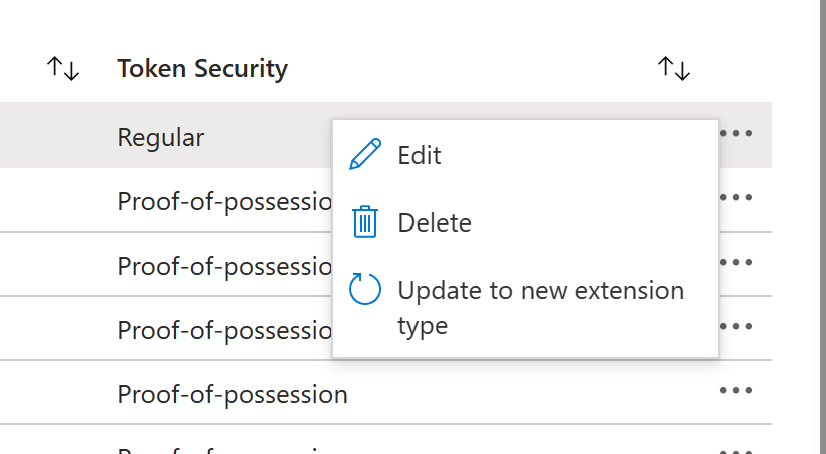Click the trash can icon beside Delete
Screen dimensions: 826x454
(x=365, y=222)
